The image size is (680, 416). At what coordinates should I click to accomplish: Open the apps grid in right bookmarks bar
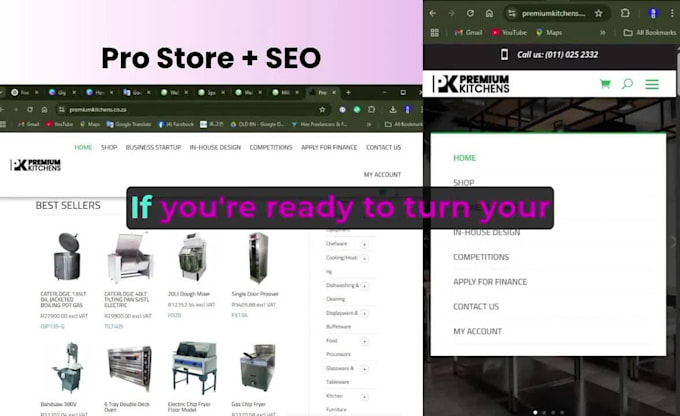click(x=435, y=33)
